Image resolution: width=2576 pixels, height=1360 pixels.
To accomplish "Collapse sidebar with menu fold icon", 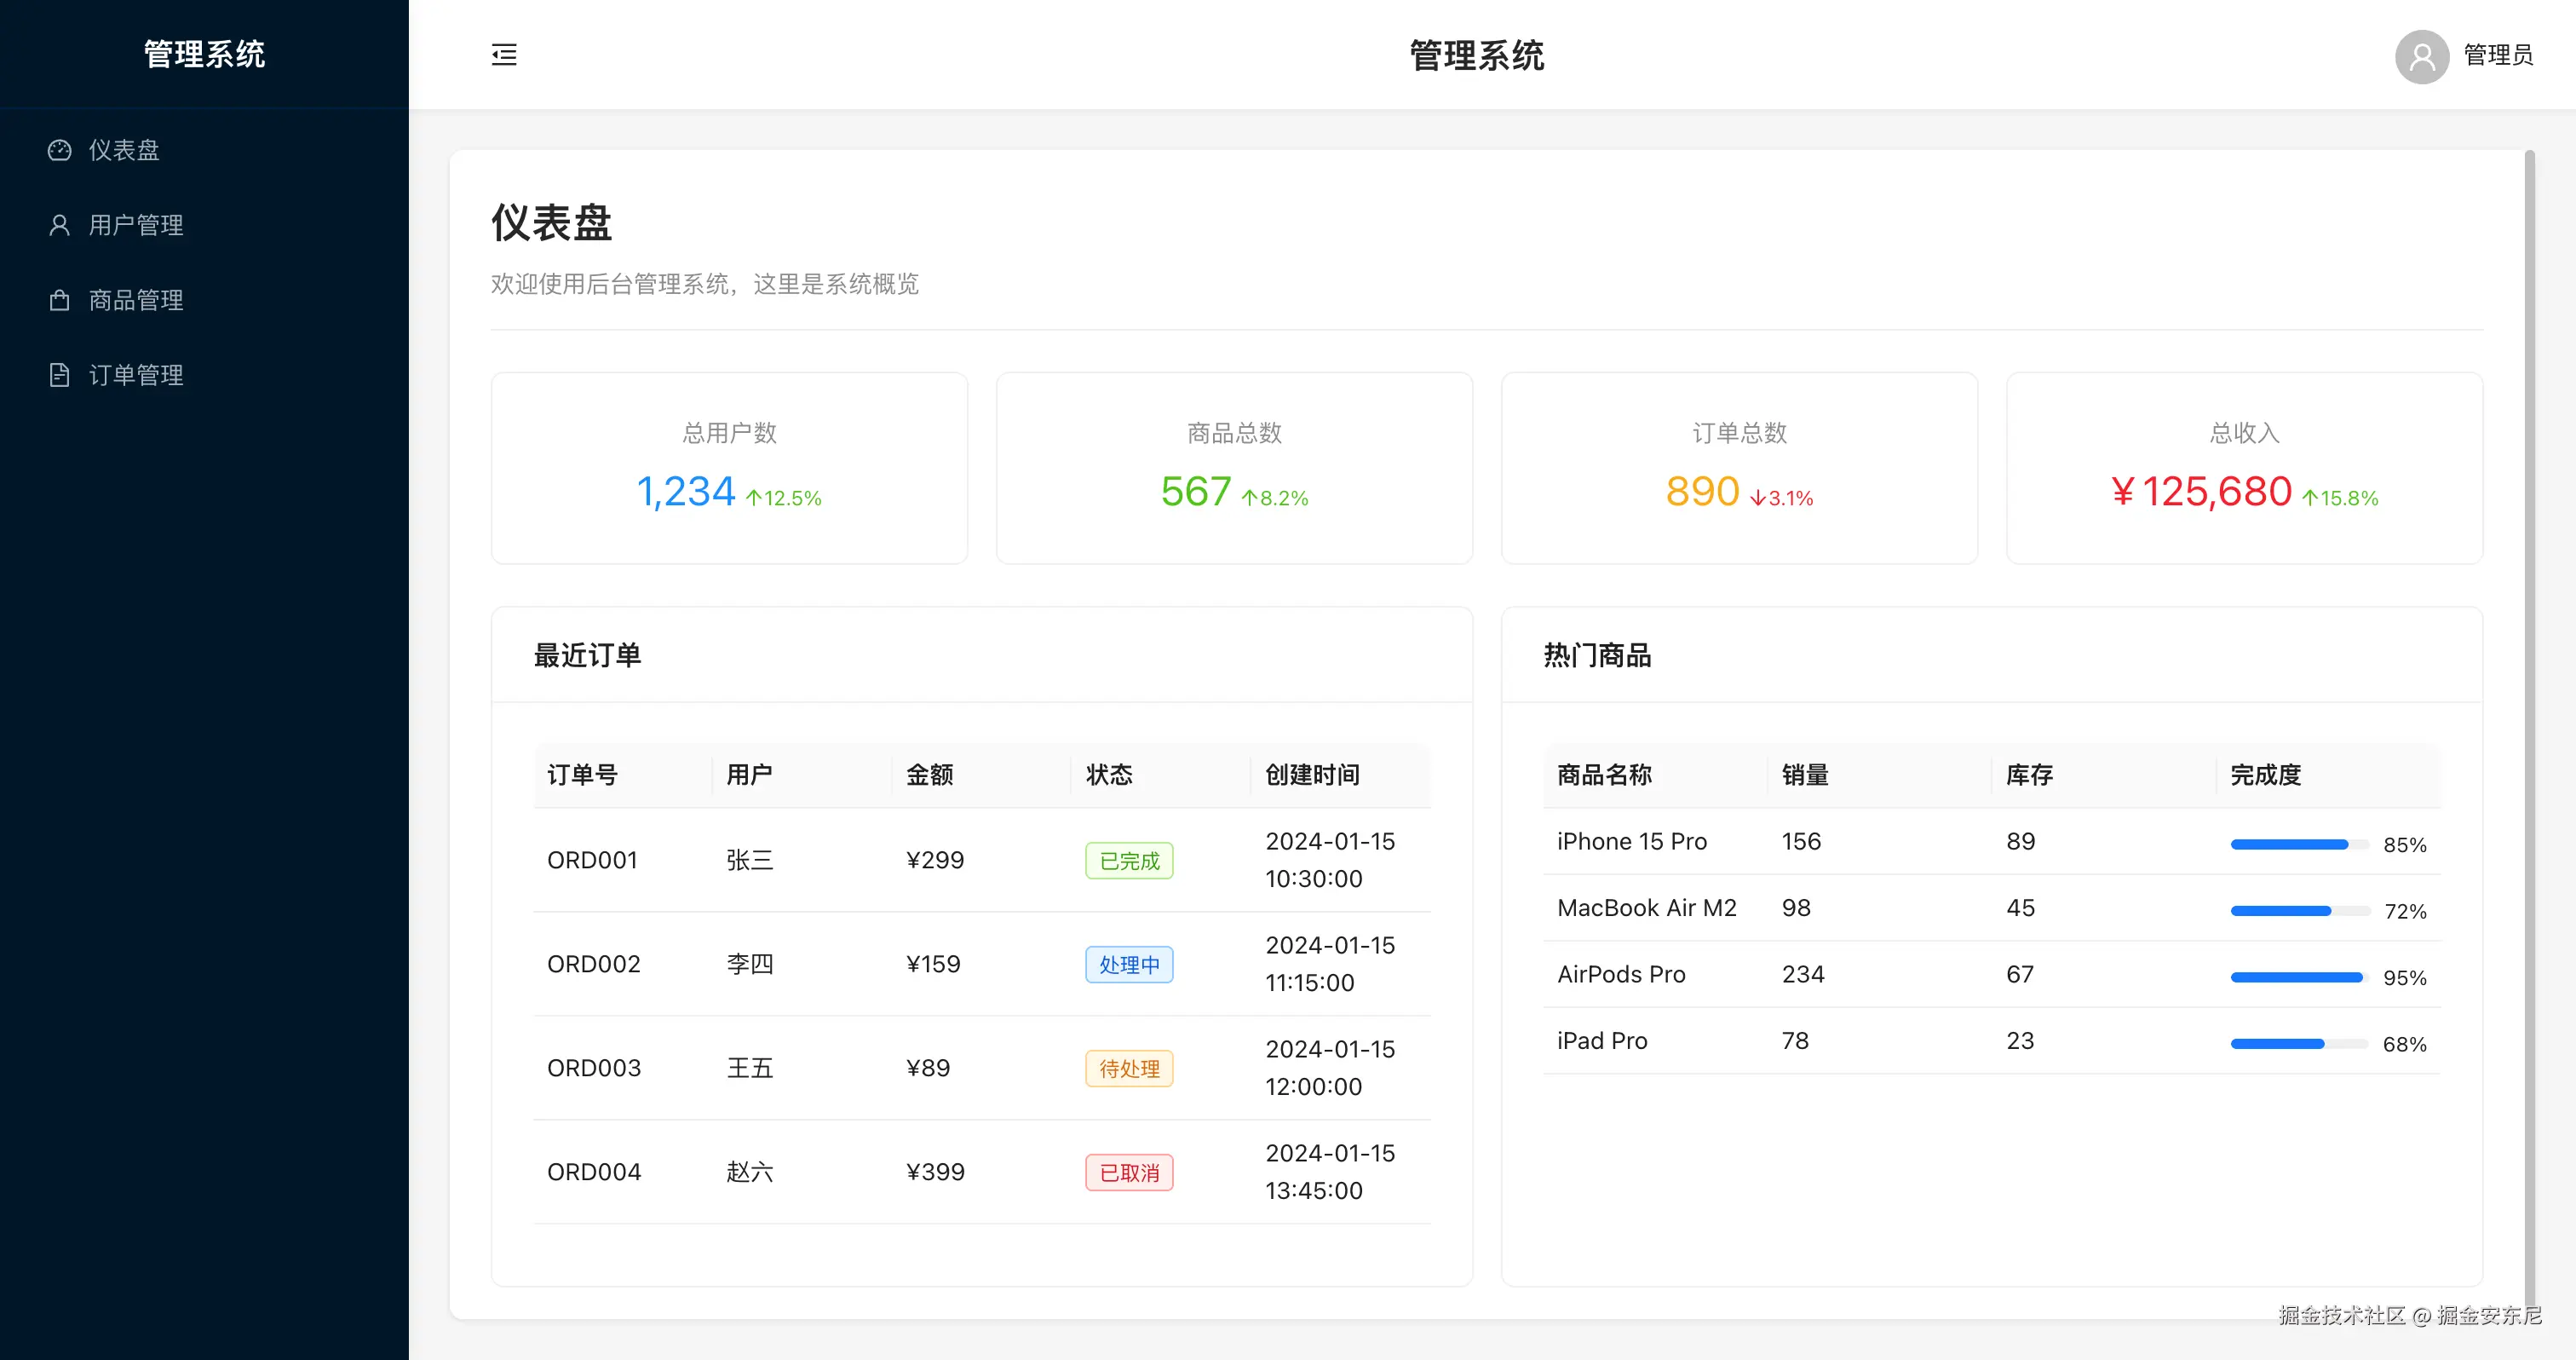I will pos(504,55).
